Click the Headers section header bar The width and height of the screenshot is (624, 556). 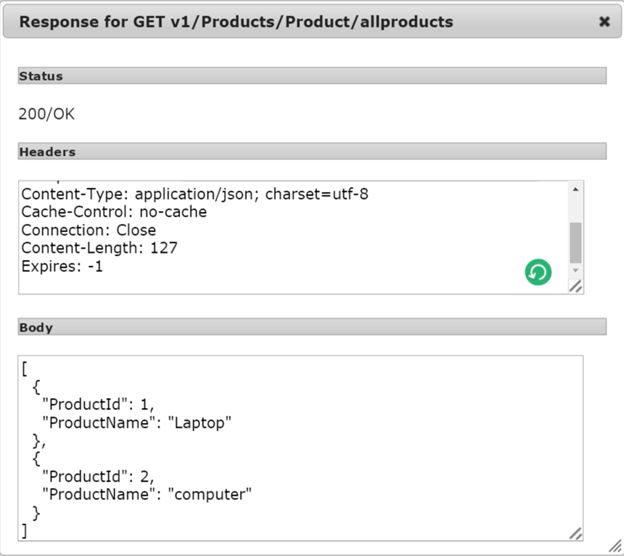(x=311, y=152)
